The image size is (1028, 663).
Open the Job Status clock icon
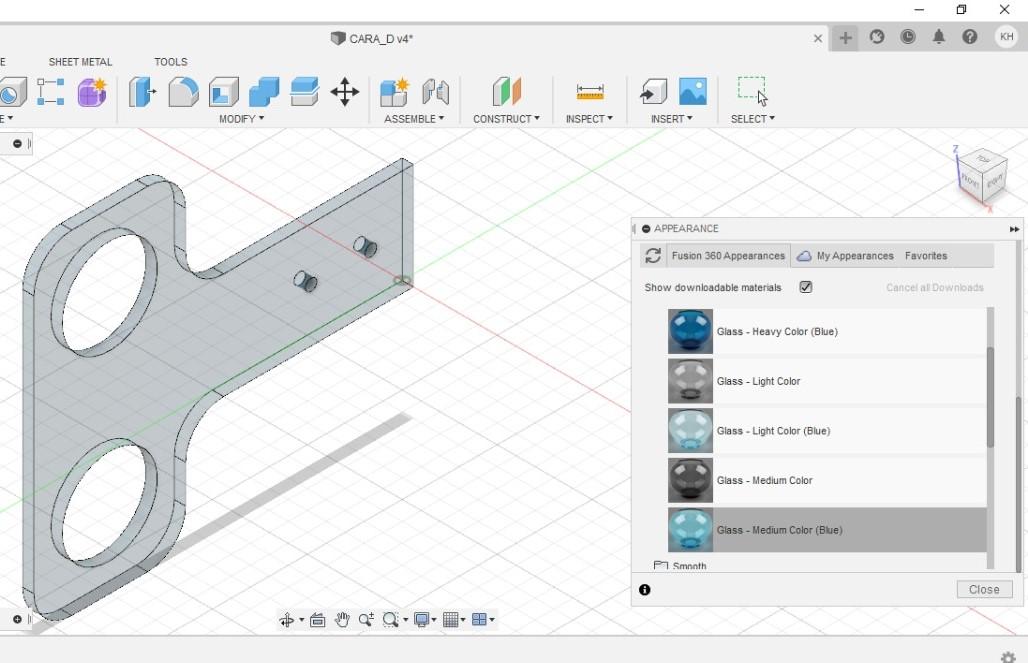[908, 37]
